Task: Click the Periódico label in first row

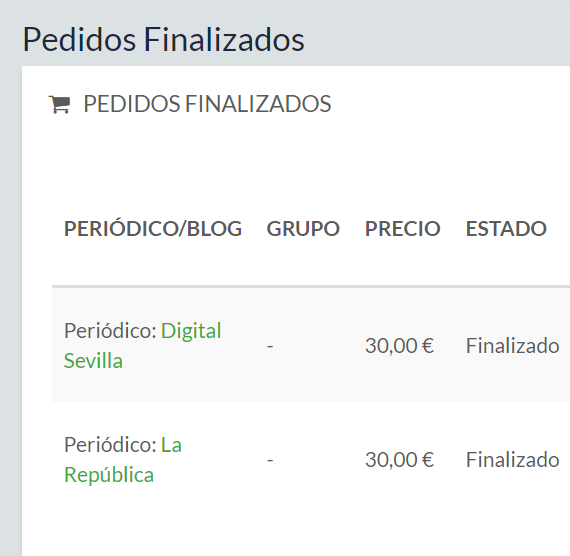Action: click(x=110, y=331)
